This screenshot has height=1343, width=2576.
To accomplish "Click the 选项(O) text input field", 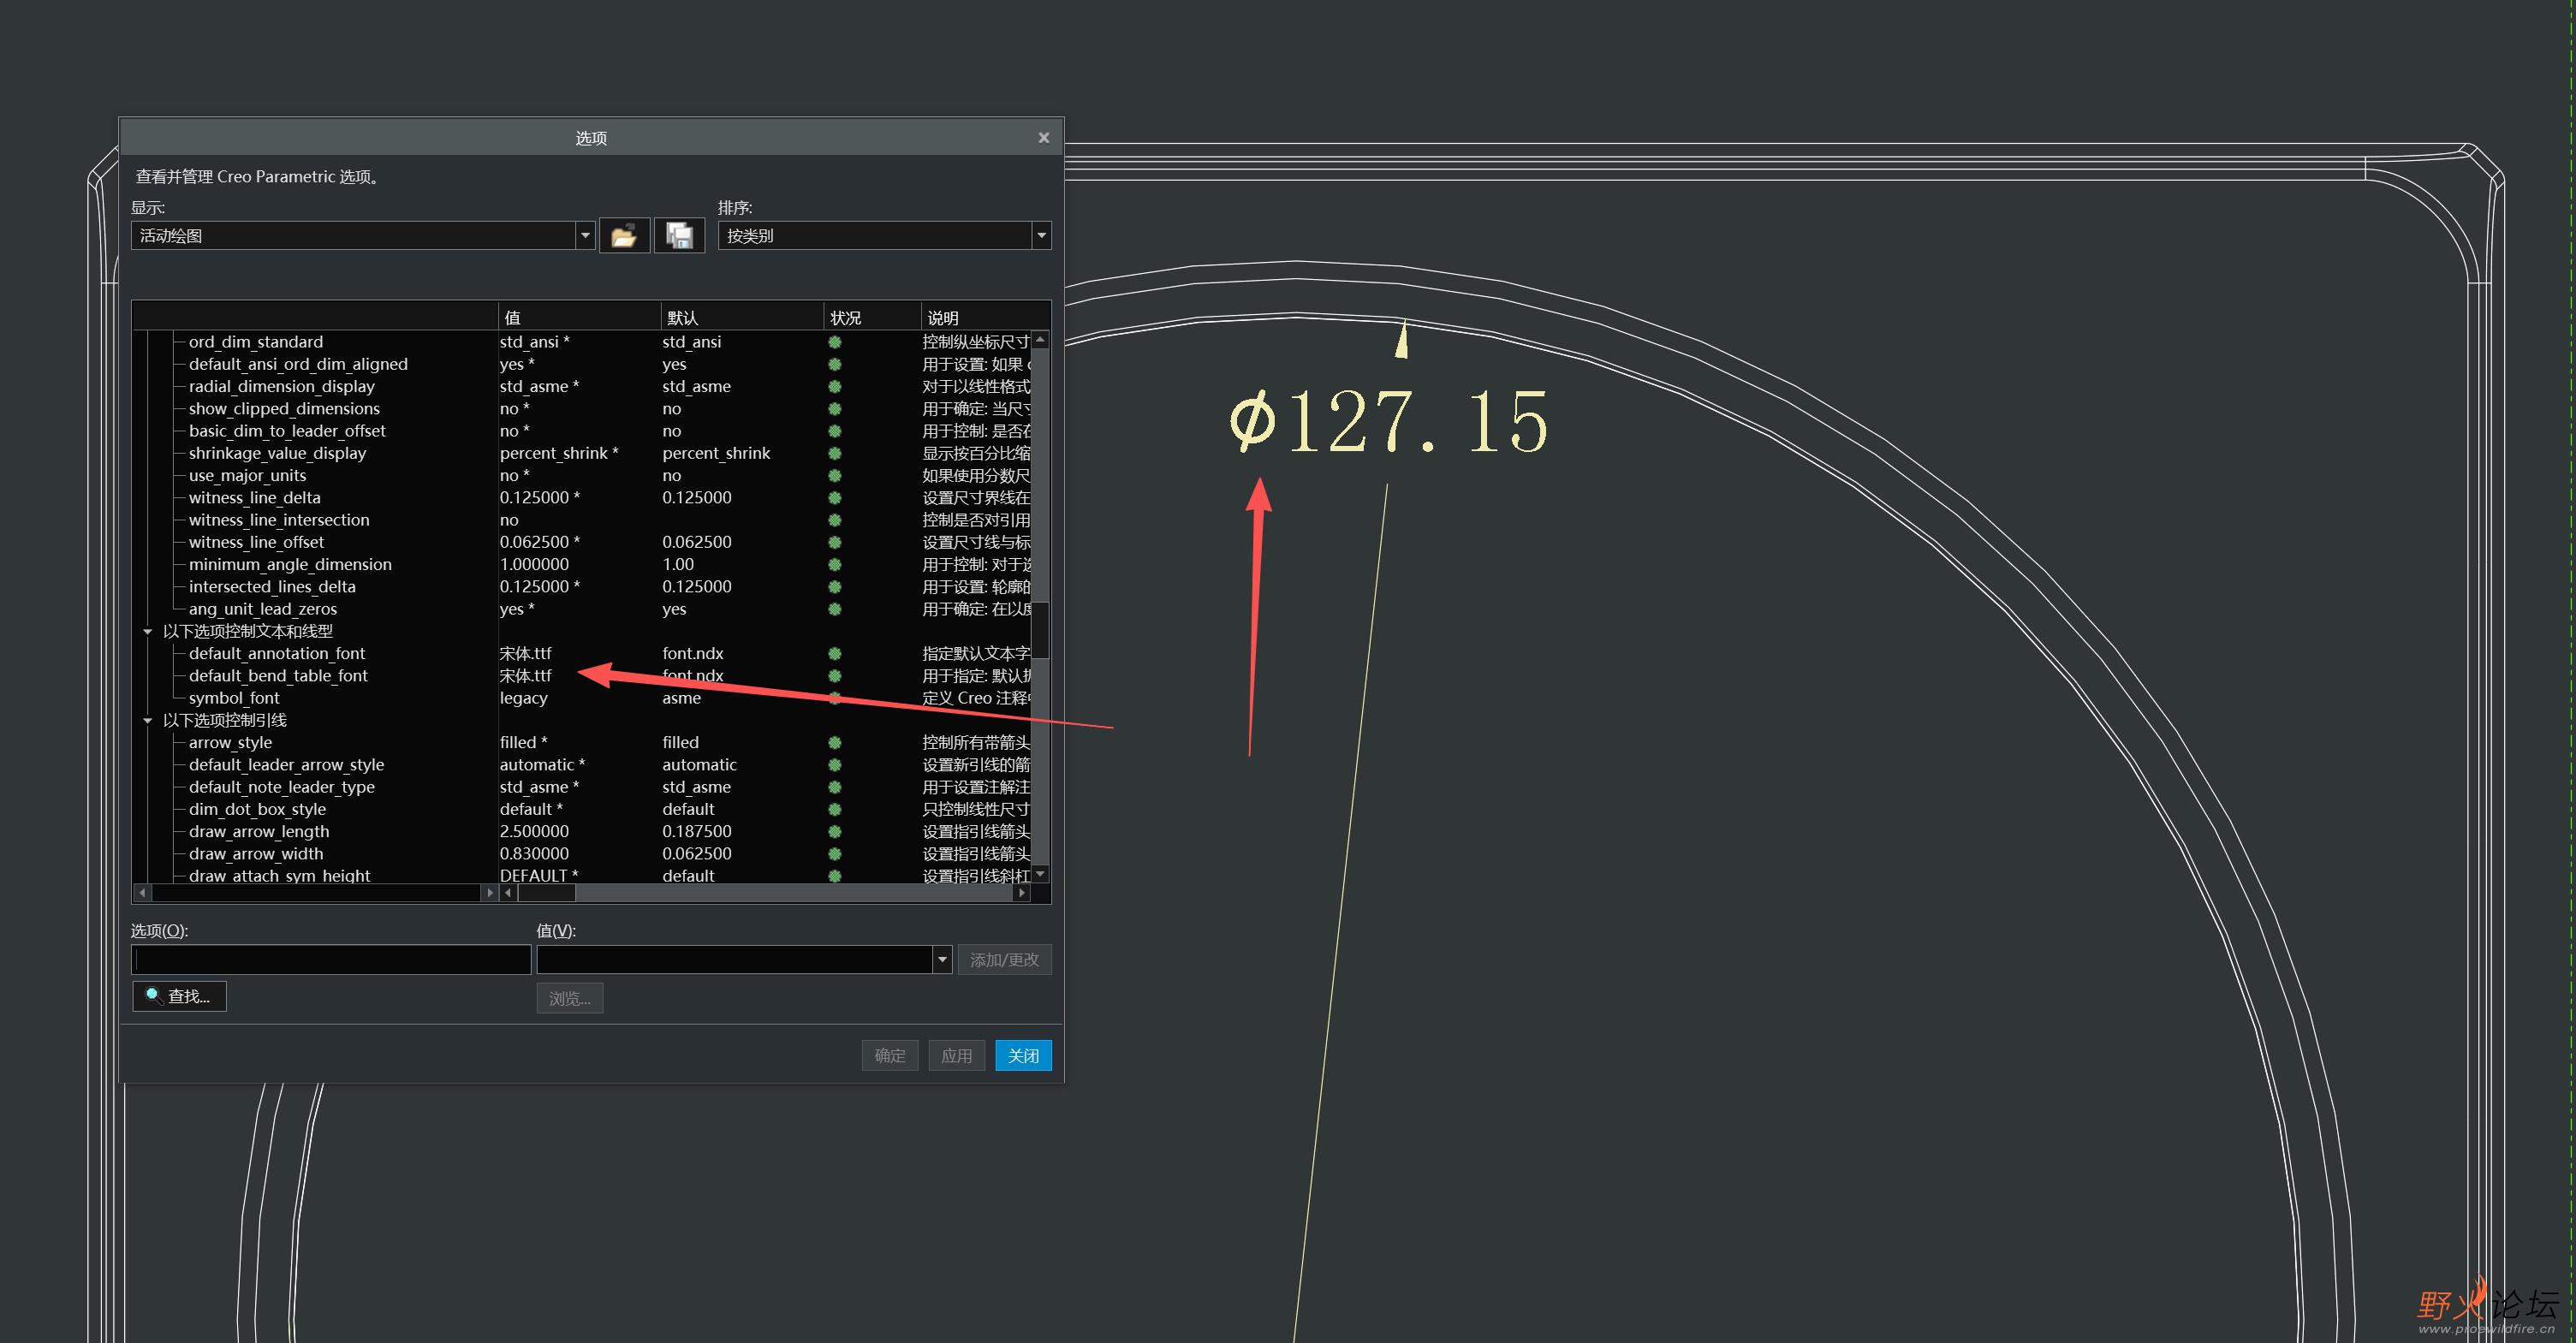I will pyautogui.click(x=331, y=960).
